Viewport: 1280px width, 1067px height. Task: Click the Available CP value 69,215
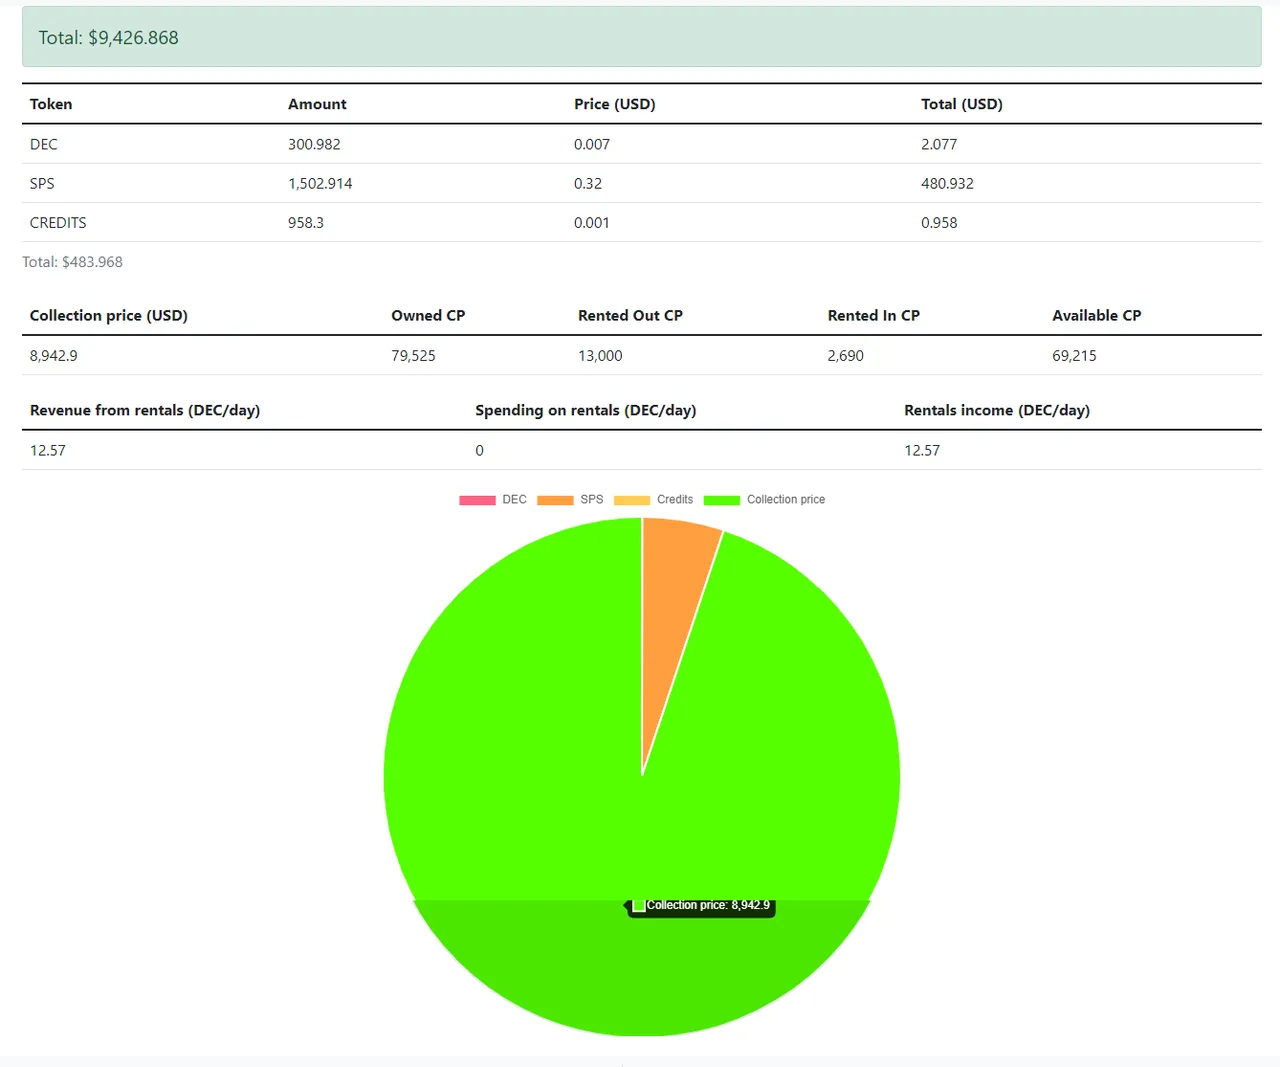(x=1074, y=356)
